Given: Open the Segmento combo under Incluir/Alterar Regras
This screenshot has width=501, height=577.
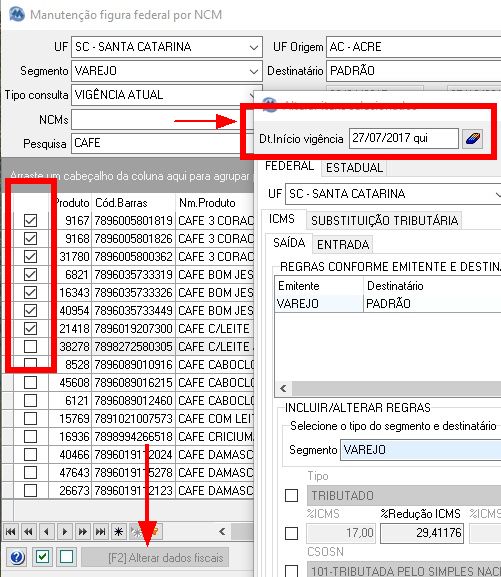Looking at the screenshot, I should (420, 450).
